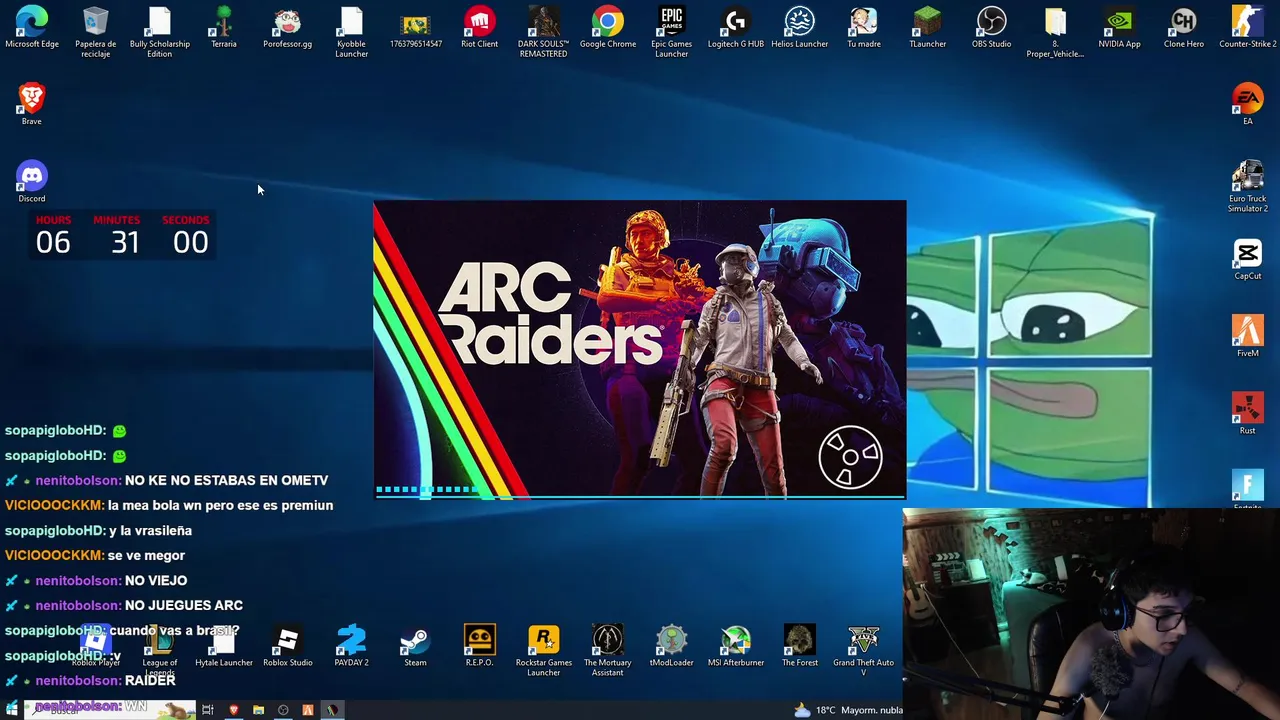1280x720 pixels.
Task: Select the Clone Hero icon
Action: coord(1184,28)
